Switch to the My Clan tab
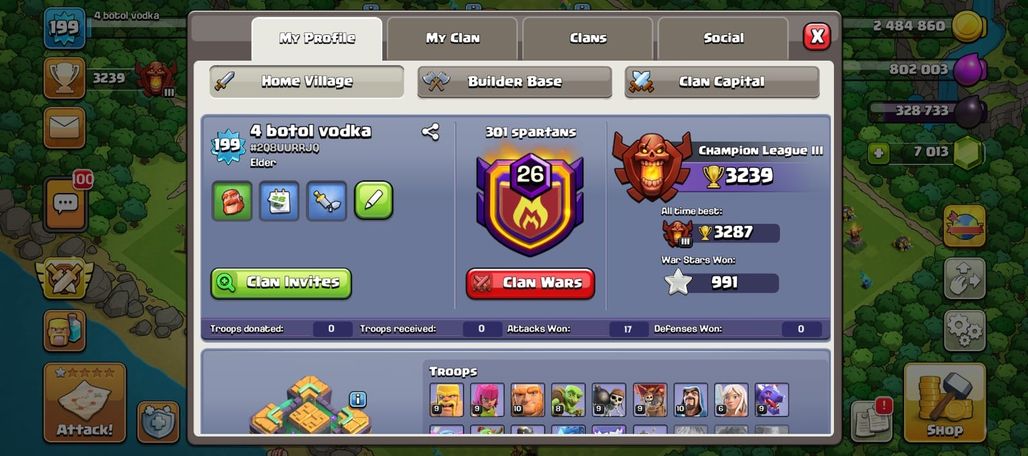 coord(452,39)
